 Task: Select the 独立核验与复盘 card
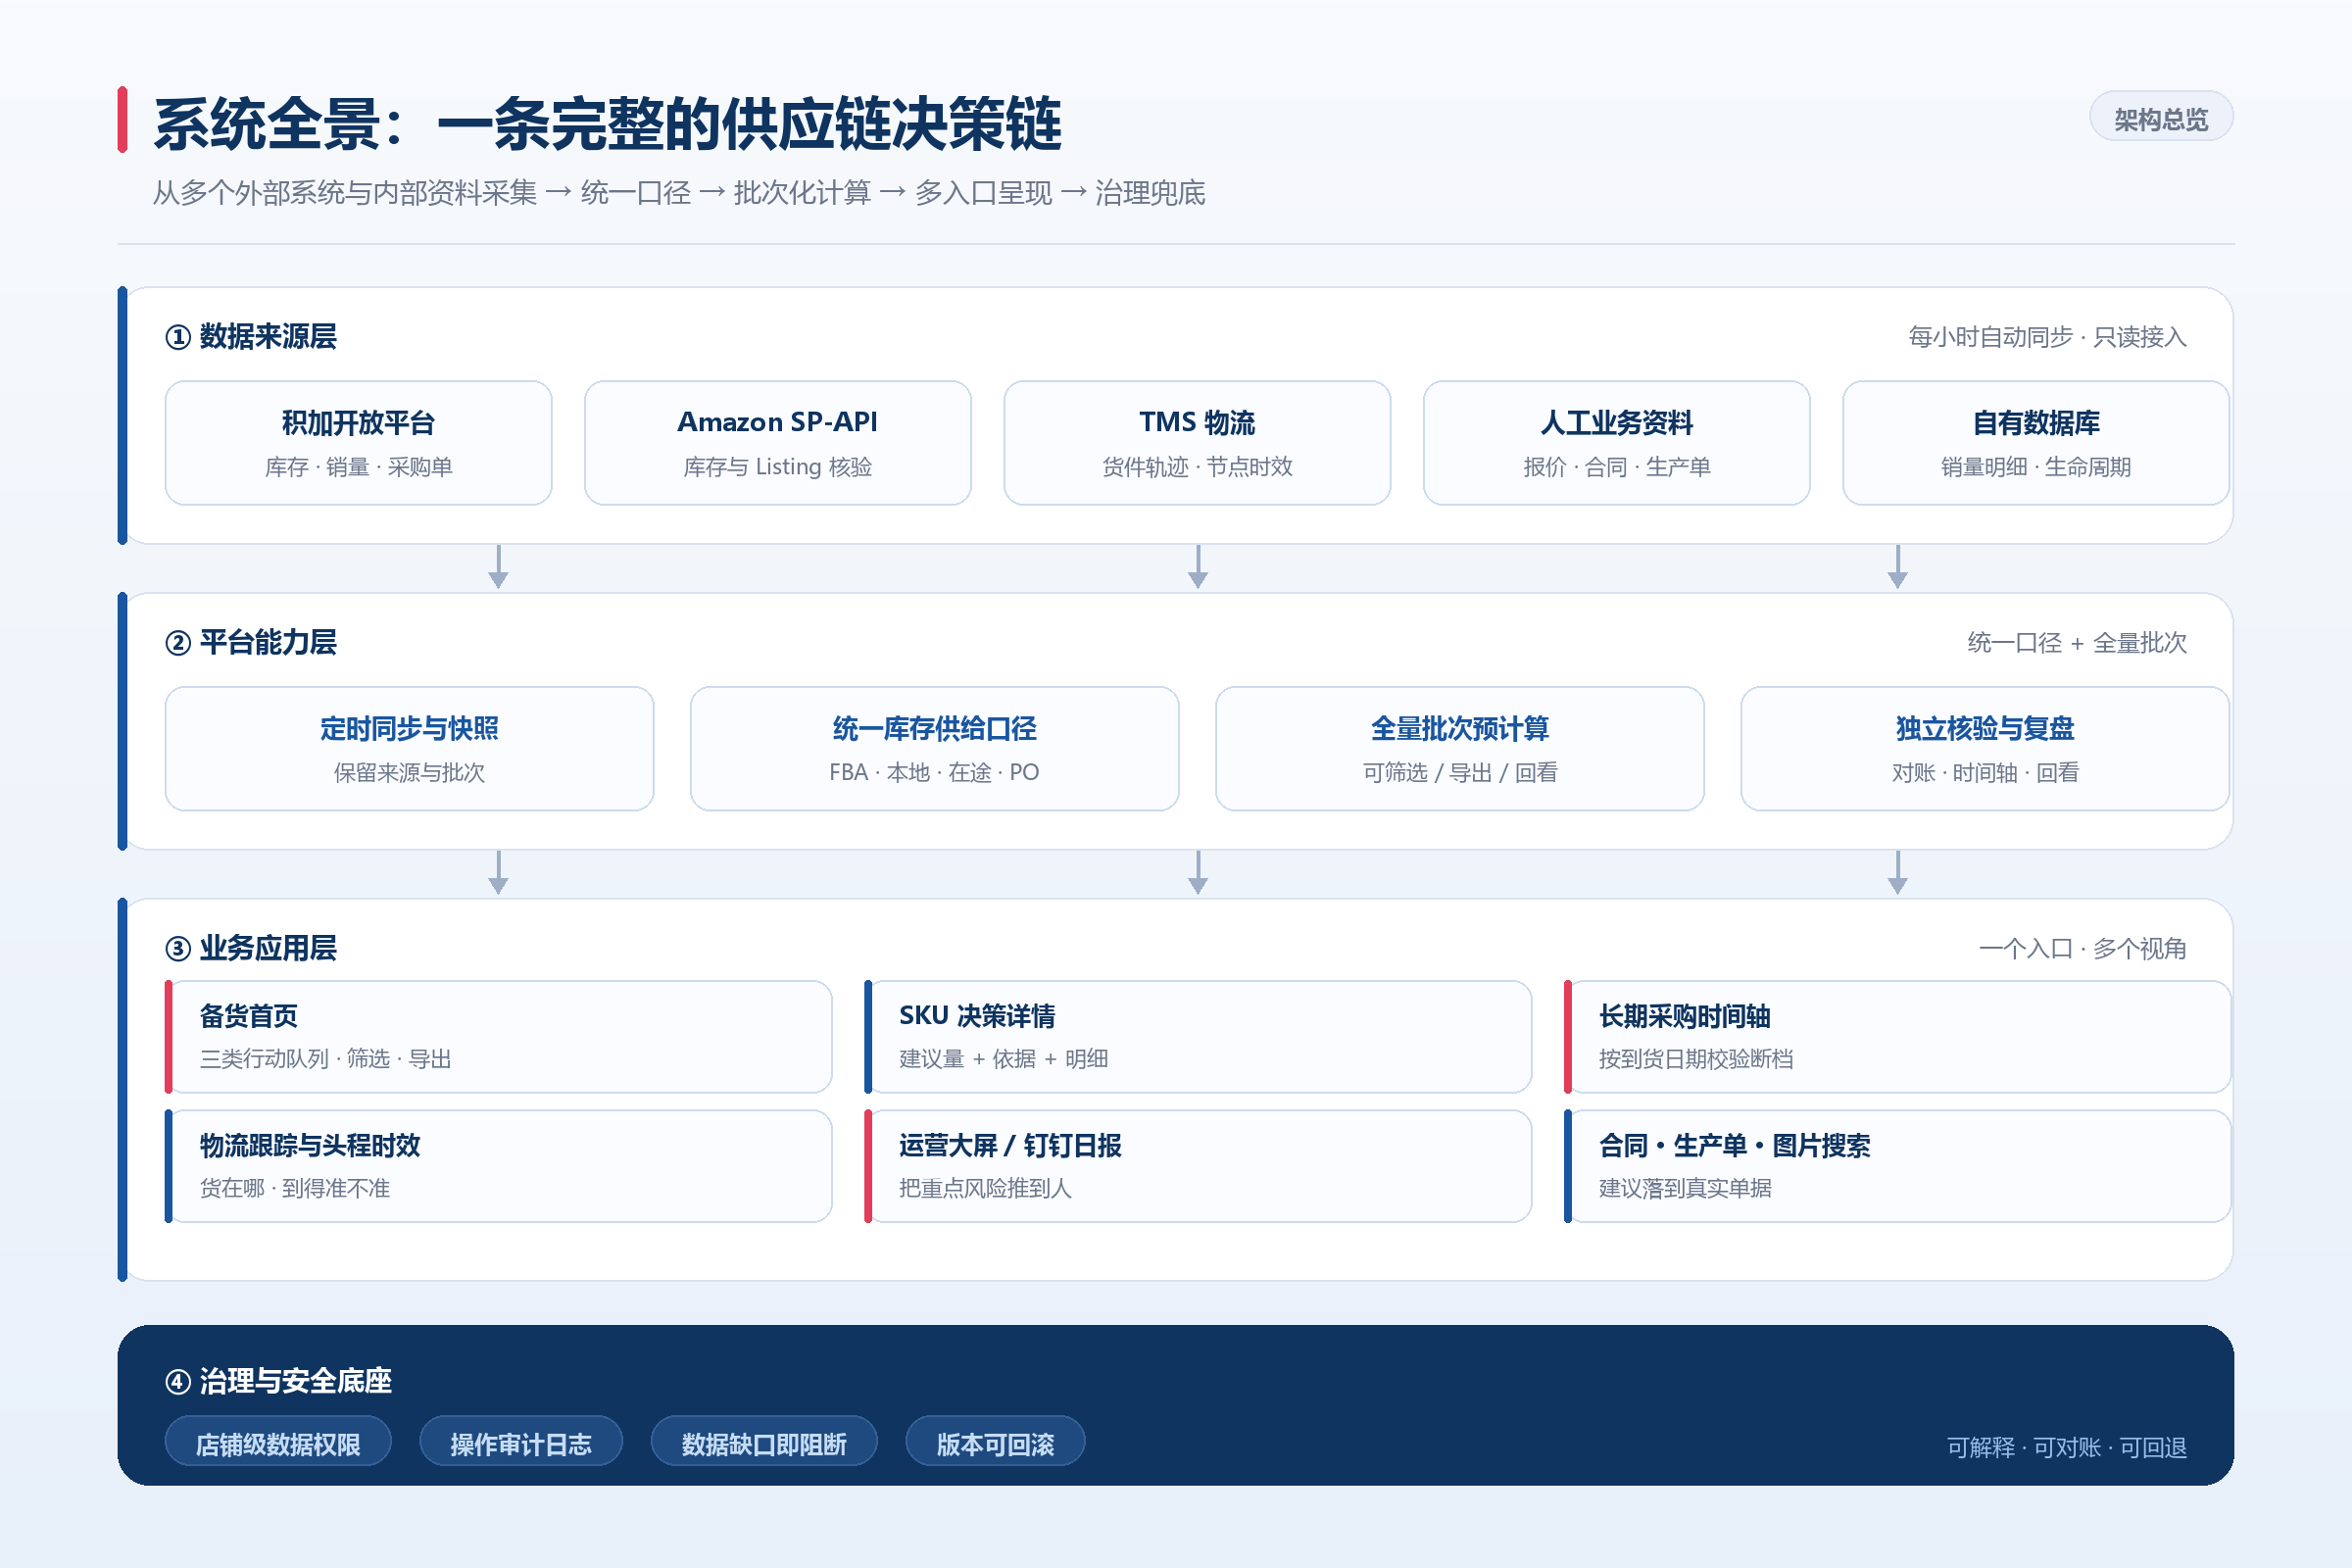(x=1984, y=748)
